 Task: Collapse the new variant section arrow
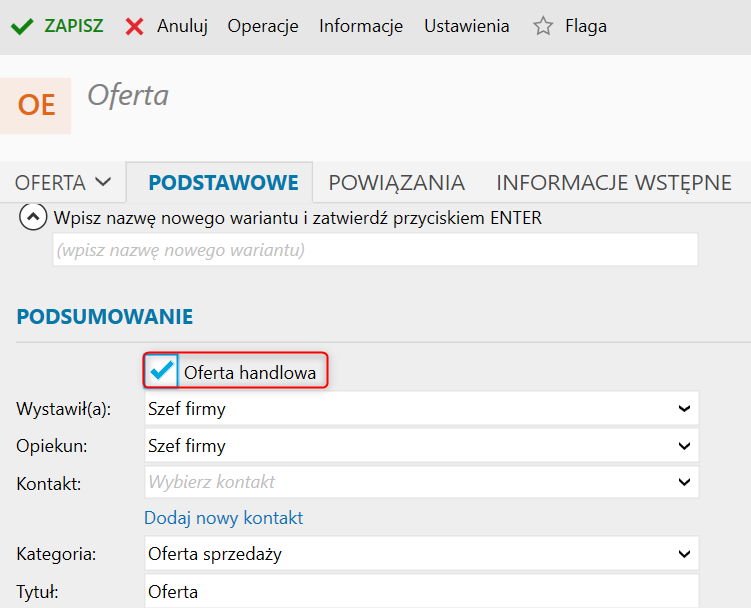point(33,217)
